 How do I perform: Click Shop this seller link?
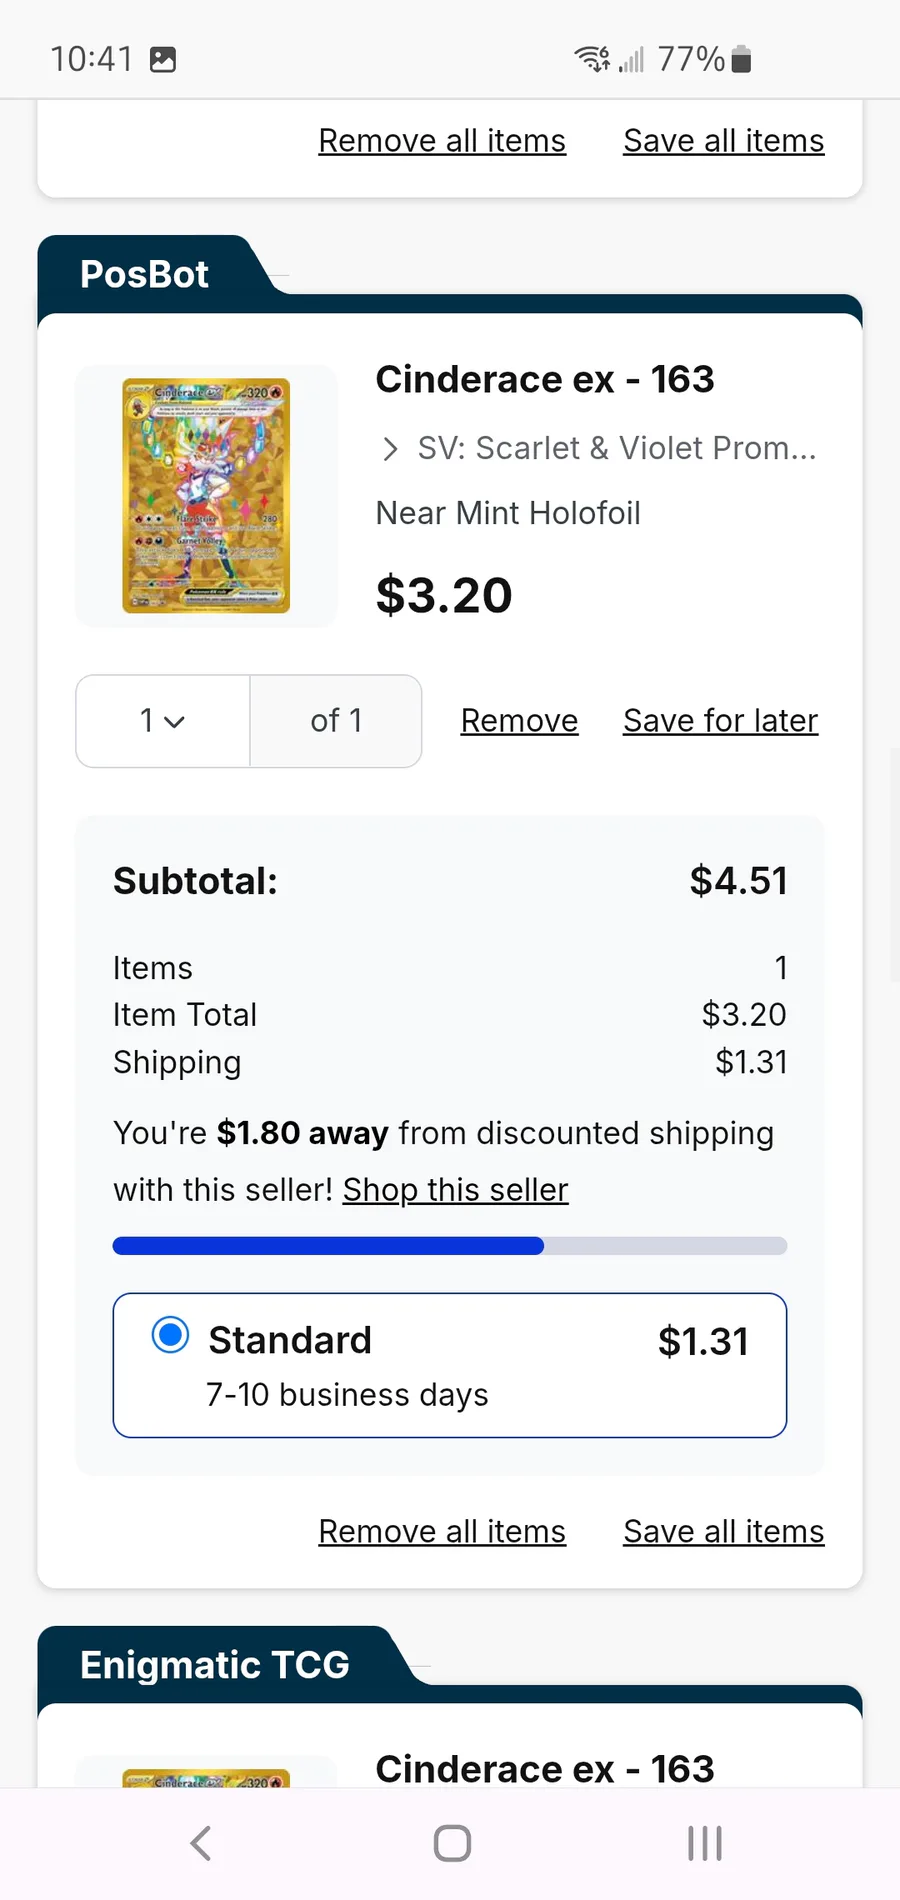455,1190
